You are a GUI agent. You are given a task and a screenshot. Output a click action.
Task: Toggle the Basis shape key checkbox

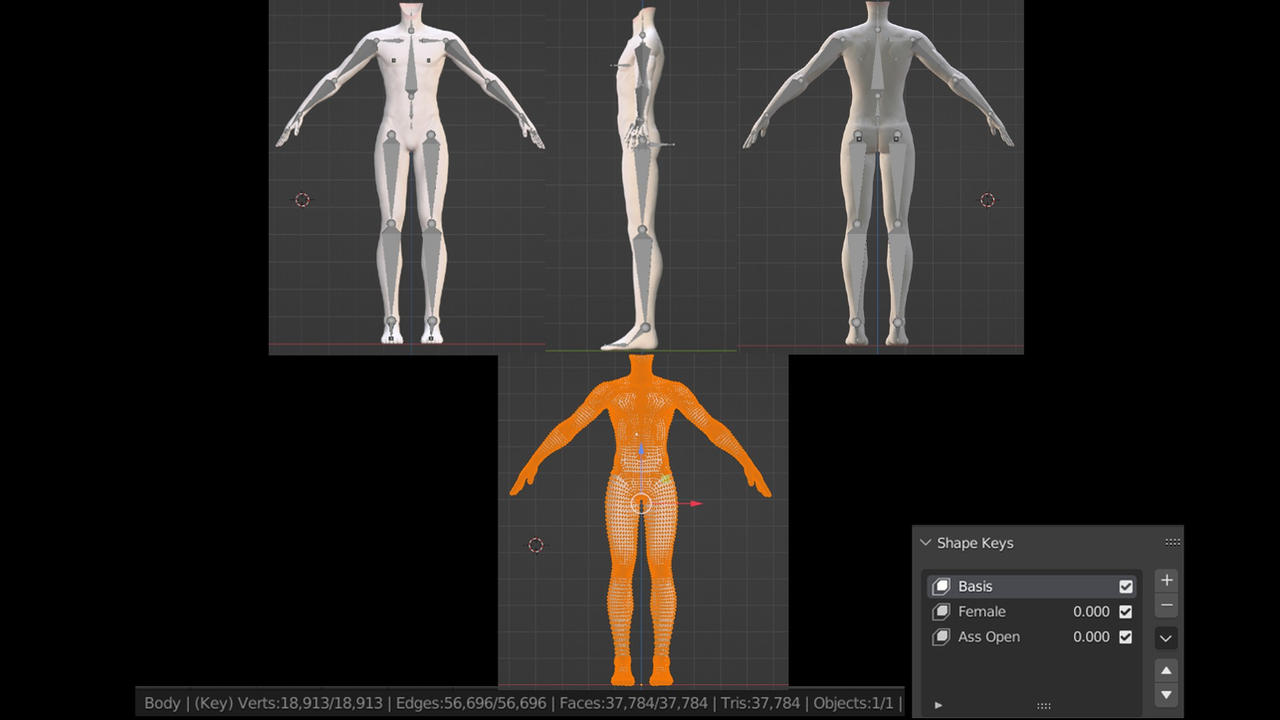(1126, 587)
